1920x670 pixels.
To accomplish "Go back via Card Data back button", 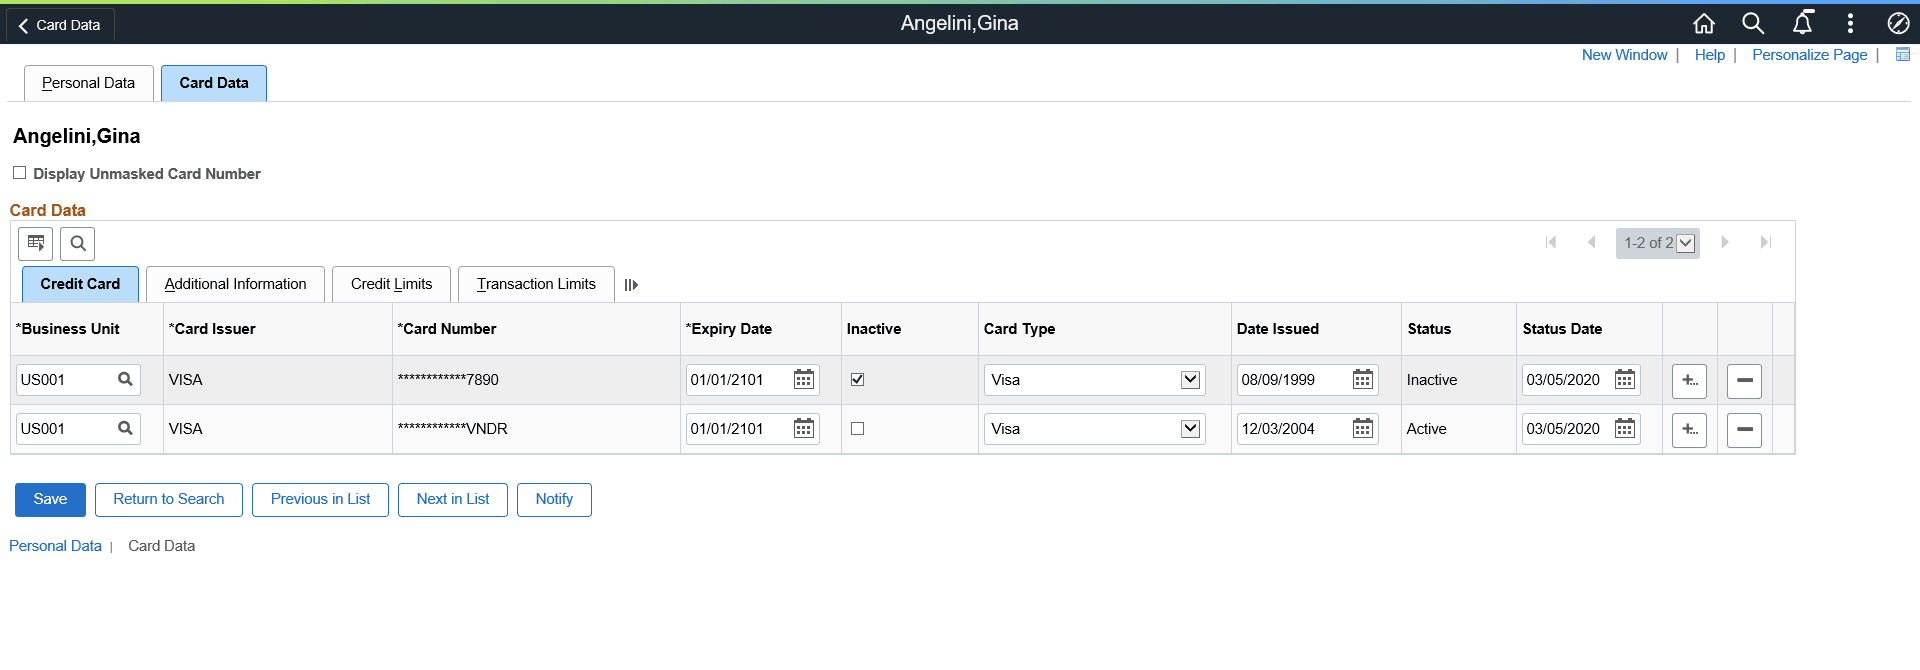I will (x=60, y=25).
